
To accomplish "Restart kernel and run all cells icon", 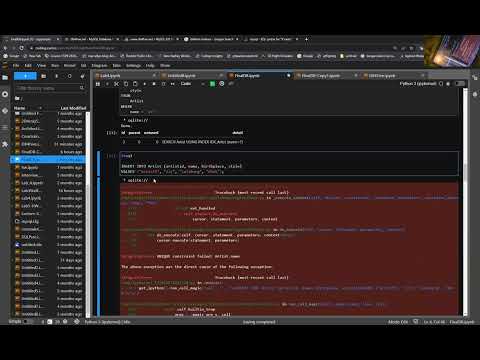I will [173, 84].
